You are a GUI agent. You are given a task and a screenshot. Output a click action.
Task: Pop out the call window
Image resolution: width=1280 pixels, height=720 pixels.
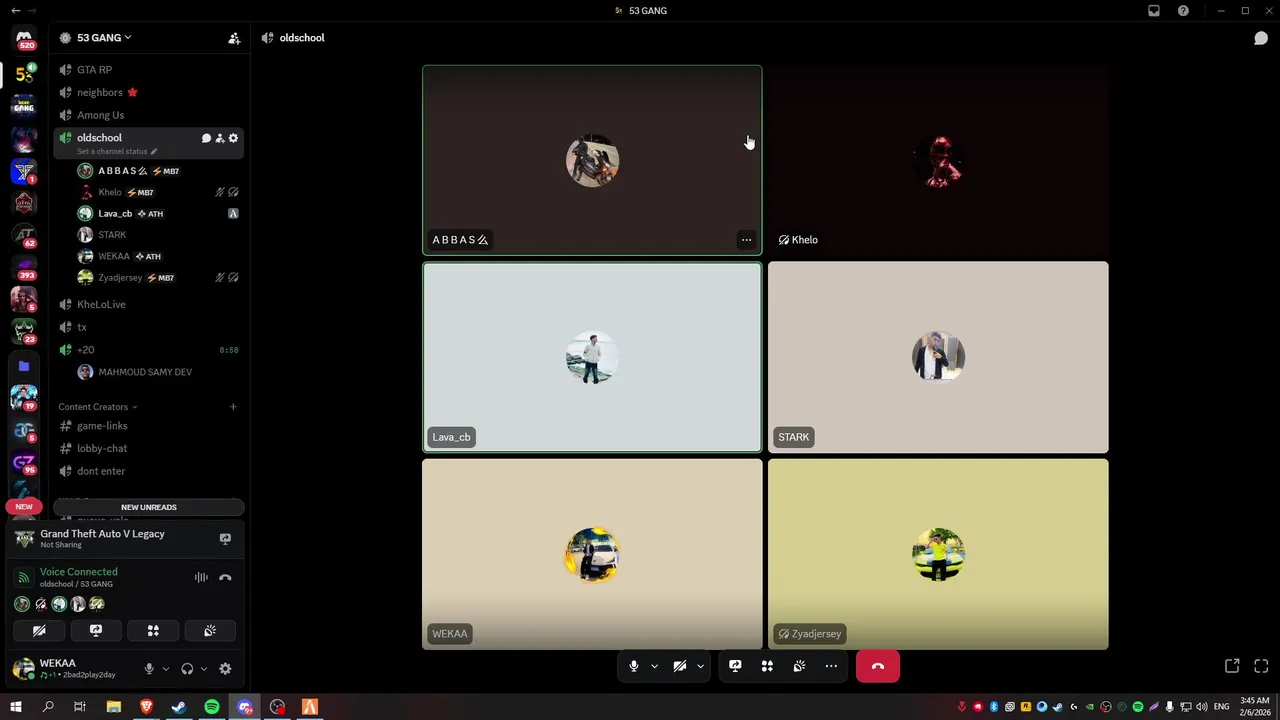click(1232, 666)
